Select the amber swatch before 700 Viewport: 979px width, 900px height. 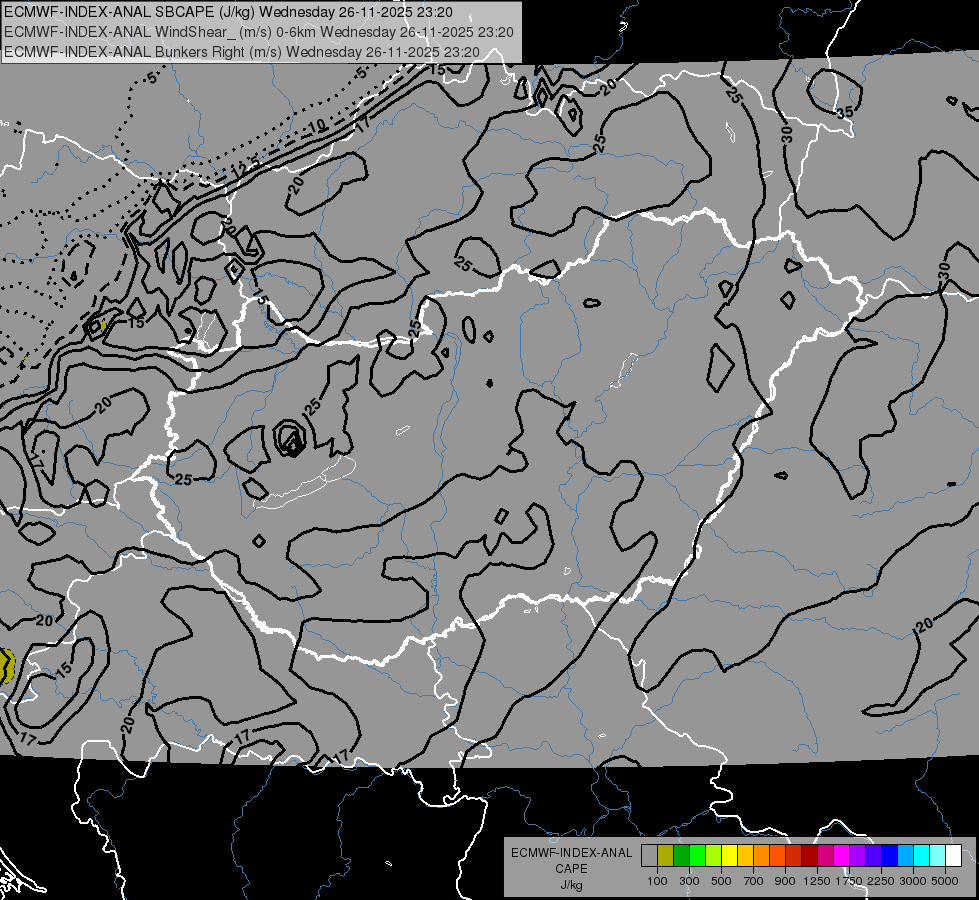point(745,855)
